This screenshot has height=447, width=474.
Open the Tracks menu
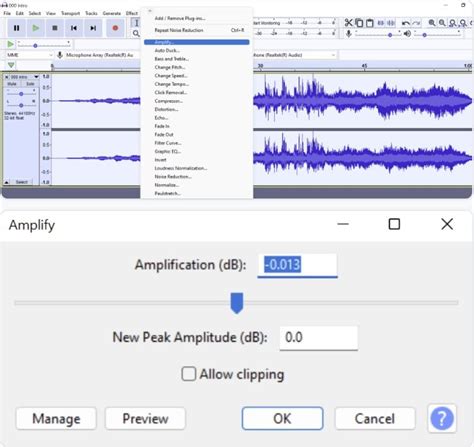click(91, 13)
